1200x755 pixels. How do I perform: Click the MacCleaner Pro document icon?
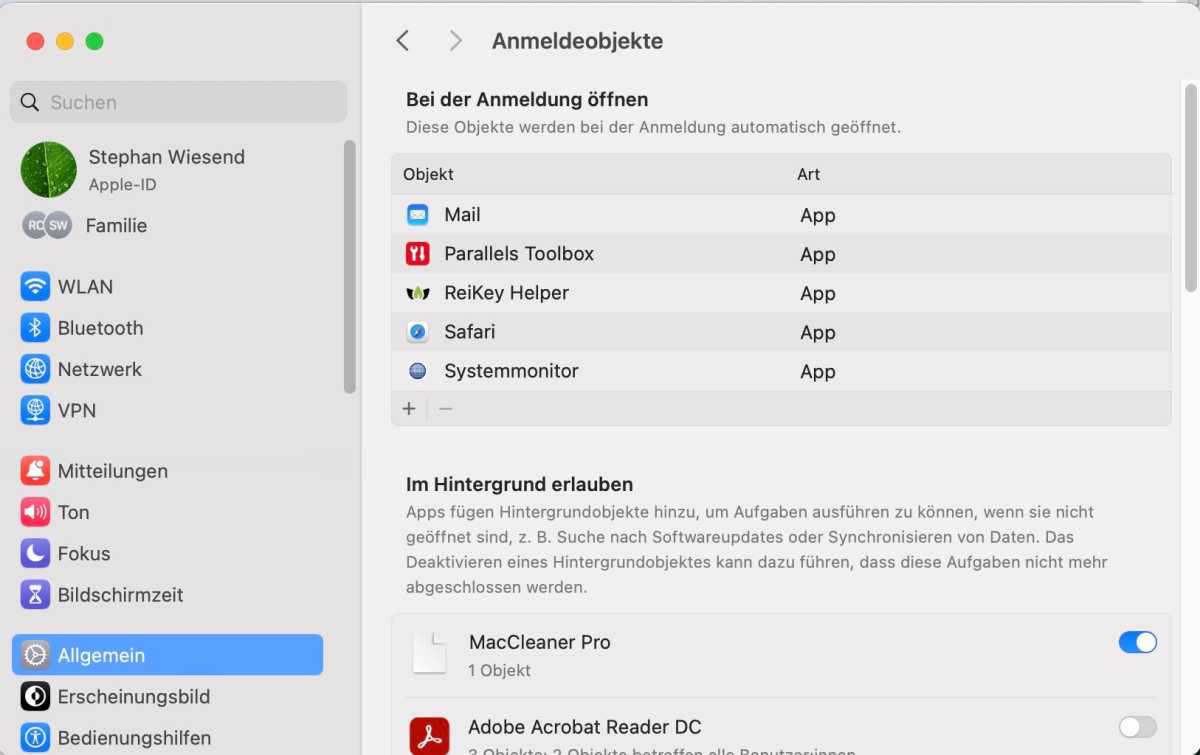click(430, 653)
